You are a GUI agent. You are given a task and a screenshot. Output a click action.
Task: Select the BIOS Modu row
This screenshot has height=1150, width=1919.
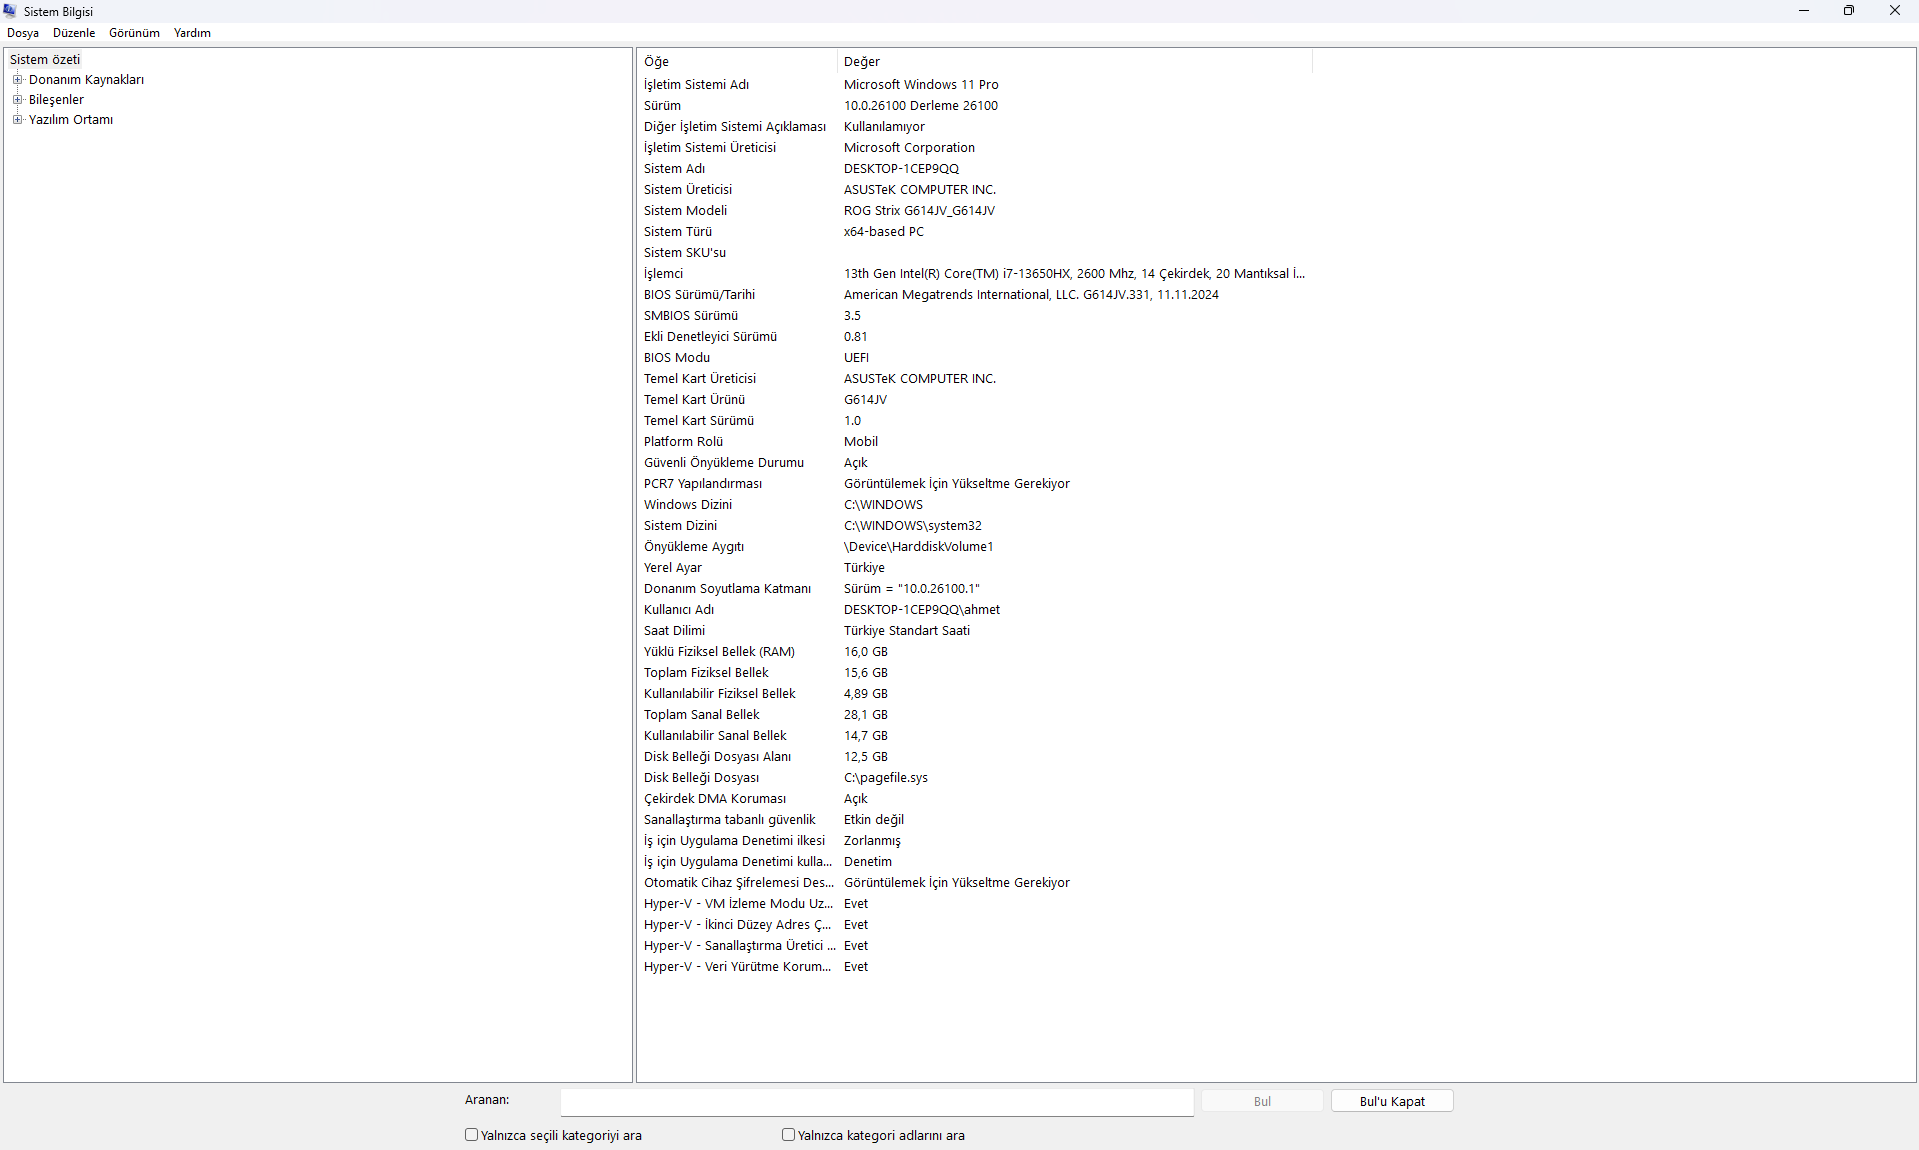click(x=975, y=357)
